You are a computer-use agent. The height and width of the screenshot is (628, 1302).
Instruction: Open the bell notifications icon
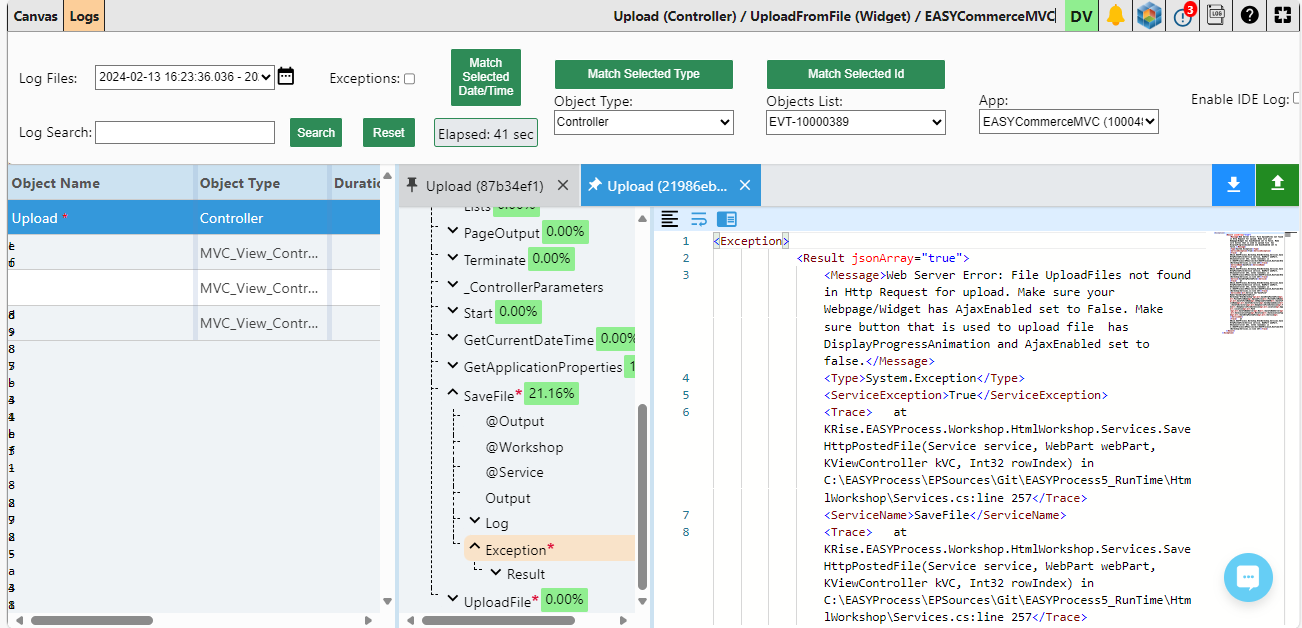click(x=1115, y=16)
